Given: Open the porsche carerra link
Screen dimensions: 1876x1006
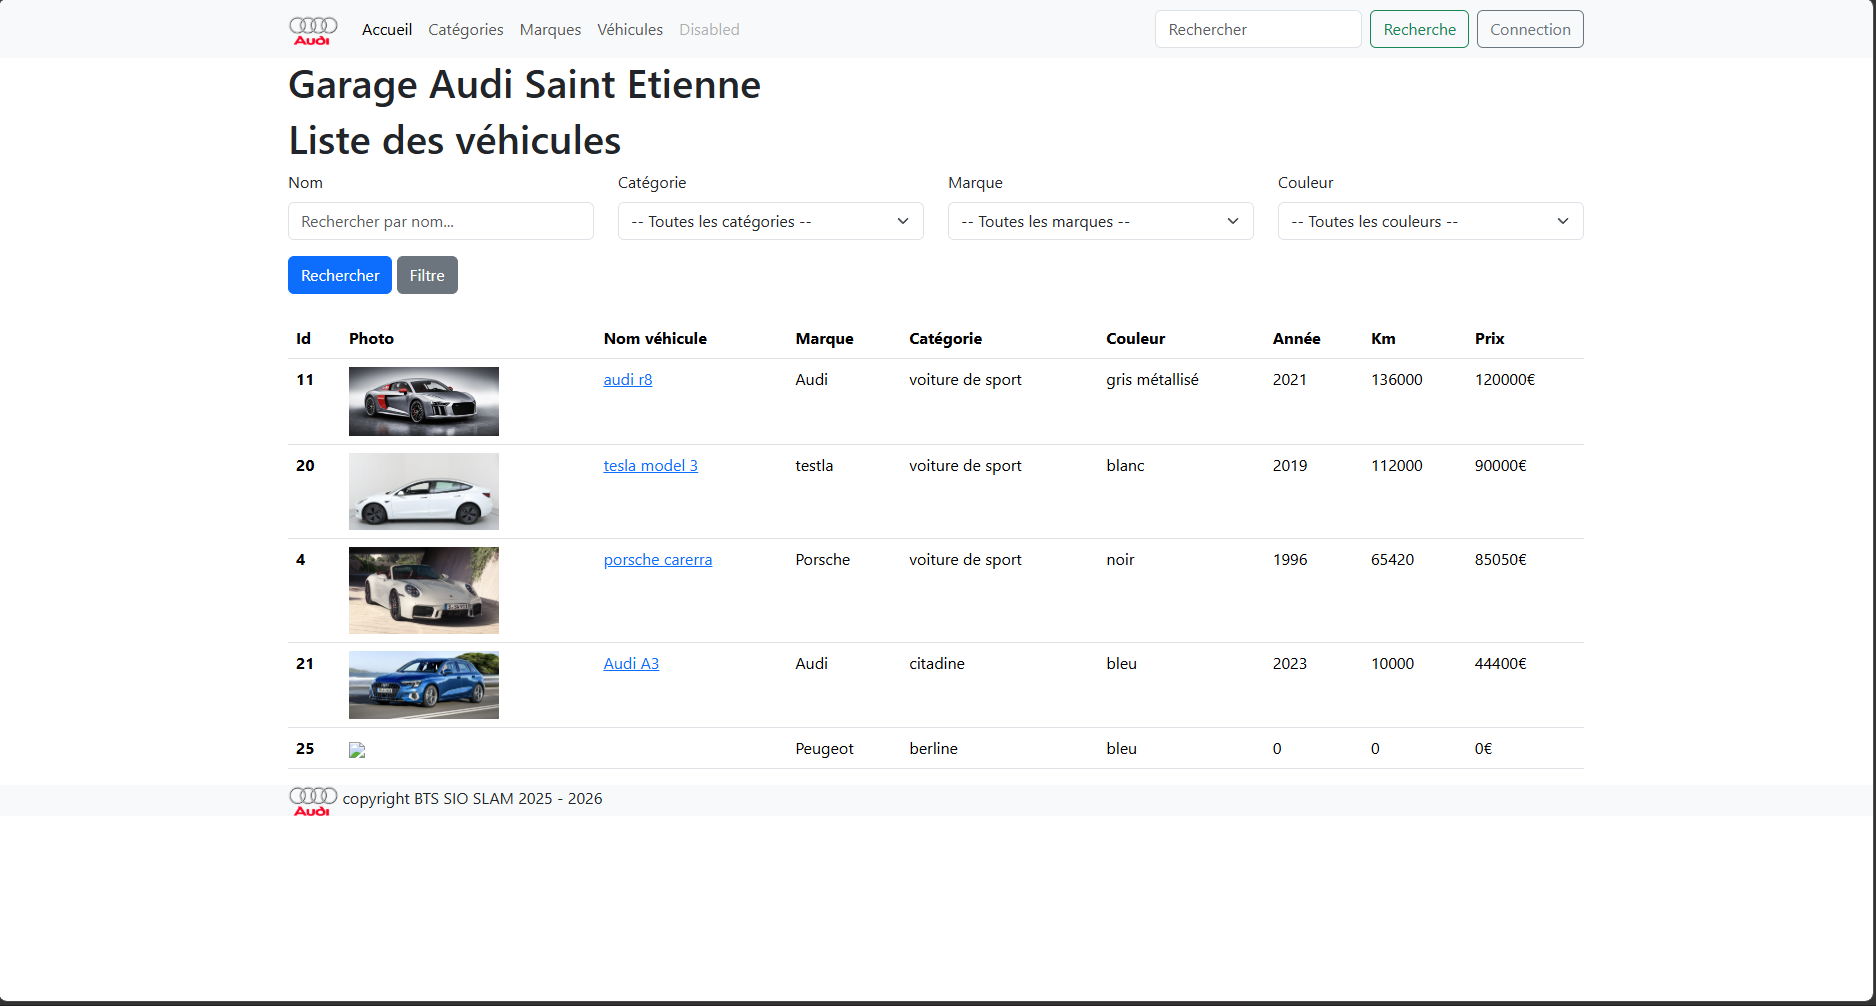Looking at the screenshot, I should point(658,560).
